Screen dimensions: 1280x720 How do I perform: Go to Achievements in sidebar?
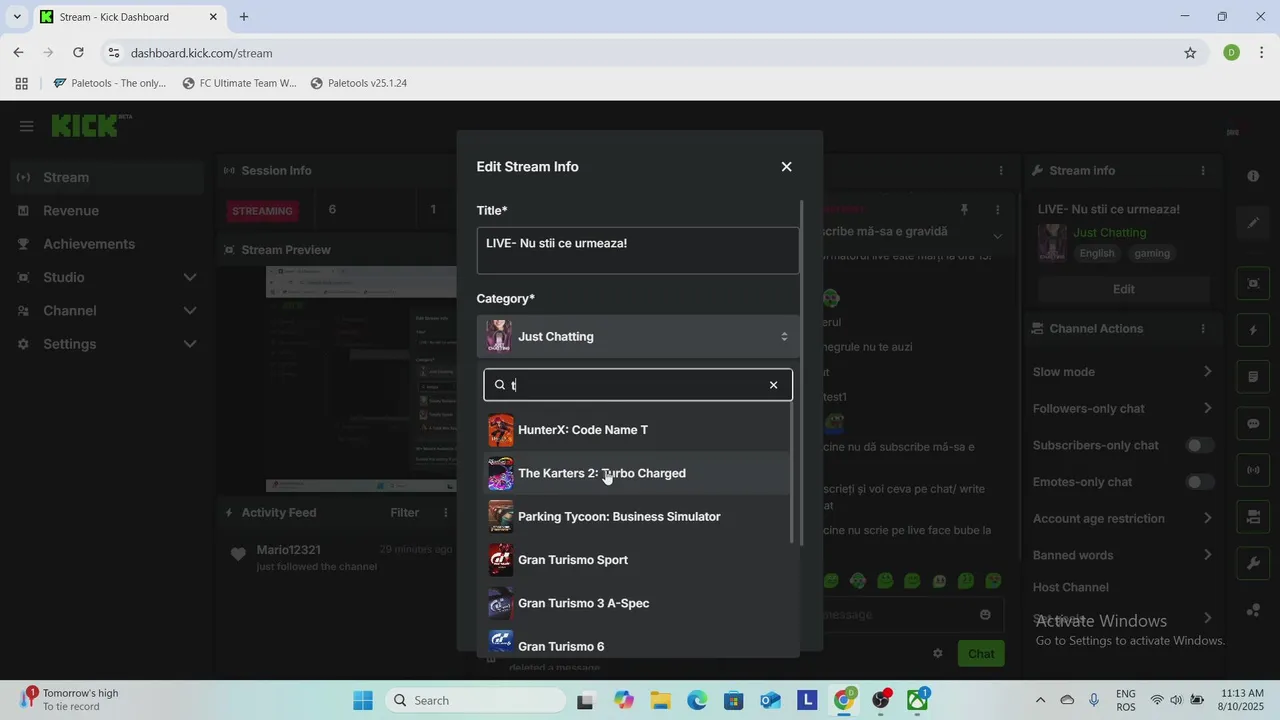coord(107,244)
